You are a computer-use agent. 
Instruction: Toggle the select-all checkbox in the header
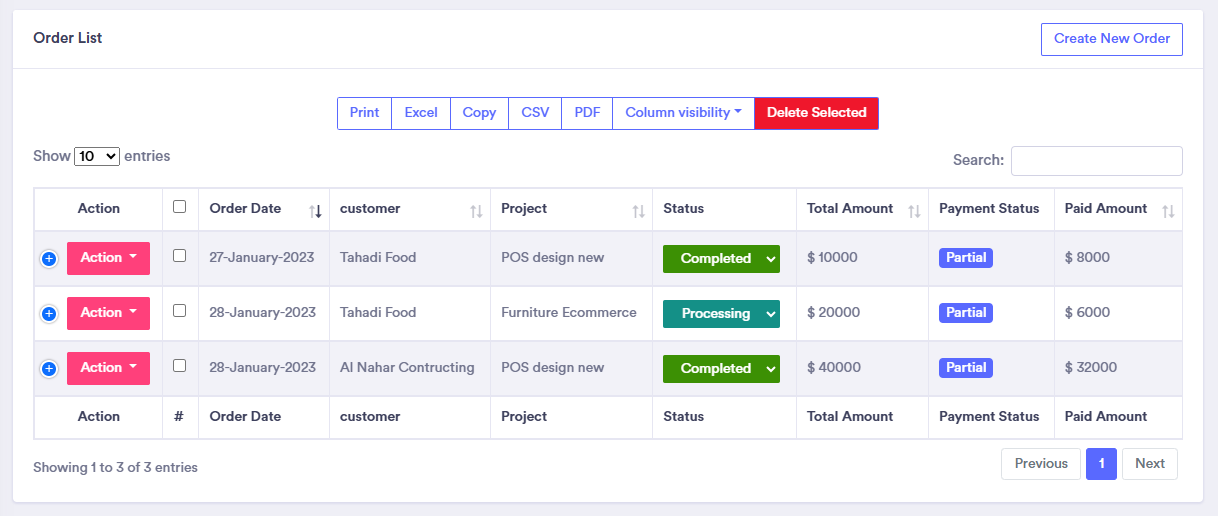179,207
